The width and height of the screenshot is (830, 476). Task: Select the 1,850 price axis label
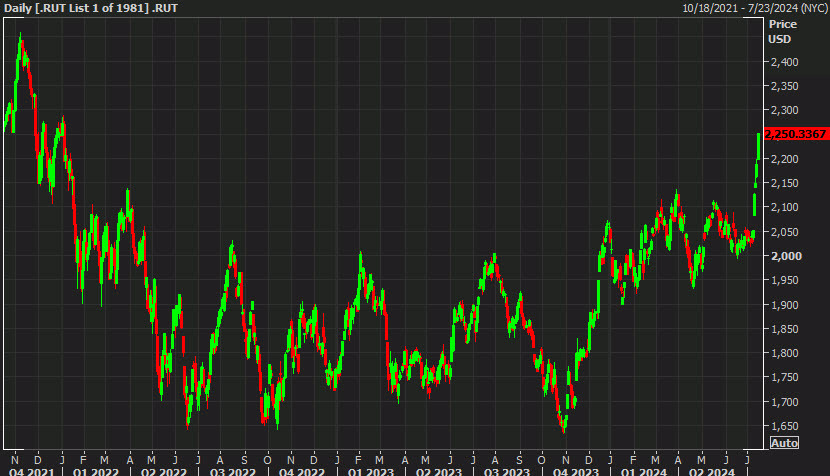[x=784, y=329]
